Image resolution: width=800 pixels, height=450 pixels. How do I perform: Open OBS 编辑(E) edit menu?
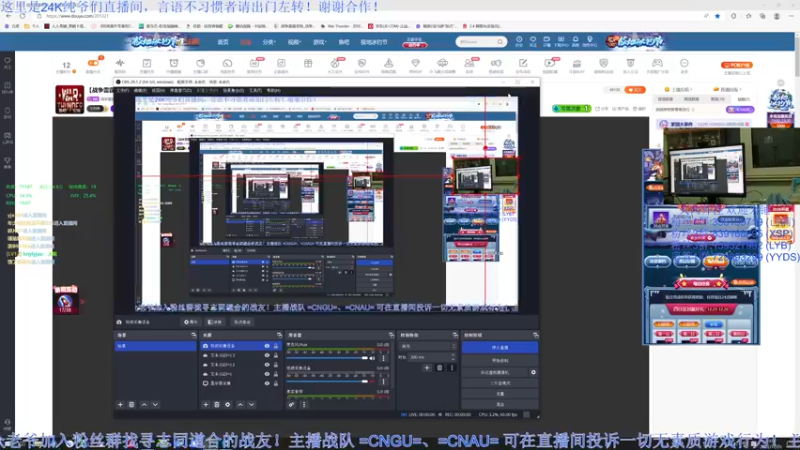point(140,90)
